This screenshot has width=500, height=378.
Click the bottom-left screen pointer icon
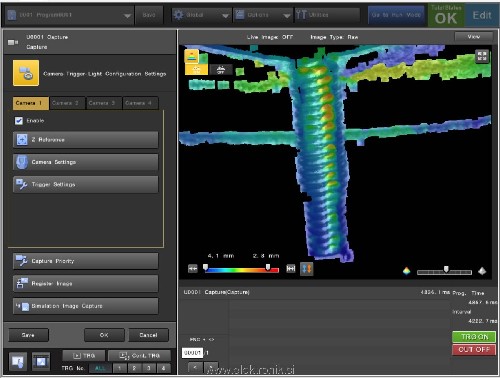point(18,362)
